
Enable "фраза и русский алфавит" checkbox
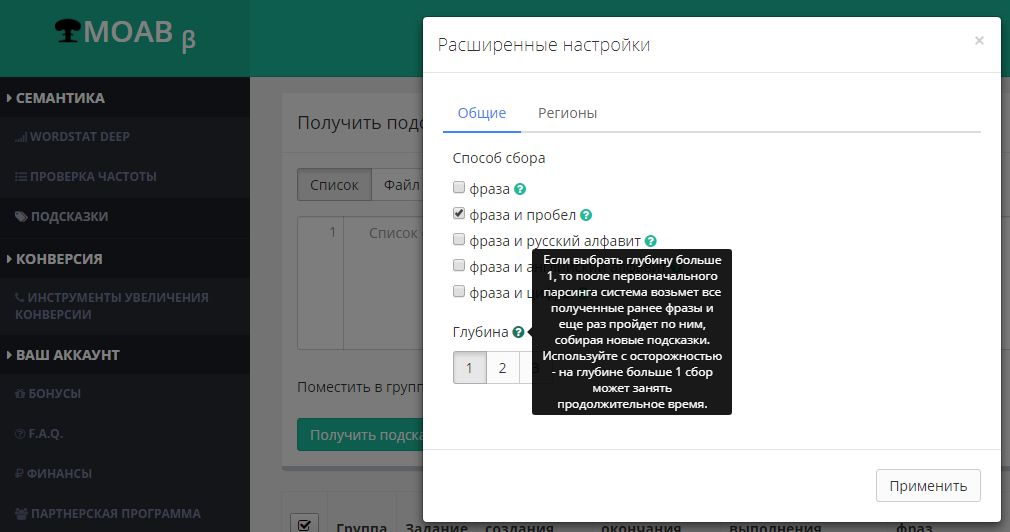pos(459,240)
